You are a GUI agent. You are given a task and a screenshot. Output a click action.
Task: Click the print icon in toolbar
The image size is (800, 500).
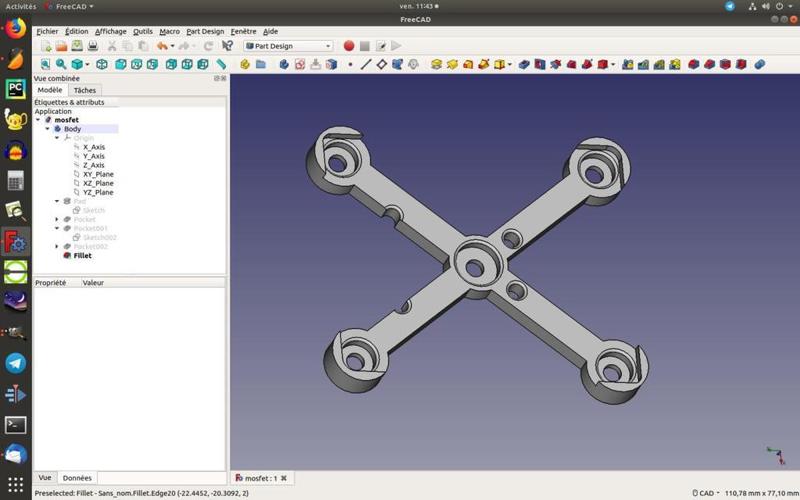pyautogui.click(x=93, y=46)
